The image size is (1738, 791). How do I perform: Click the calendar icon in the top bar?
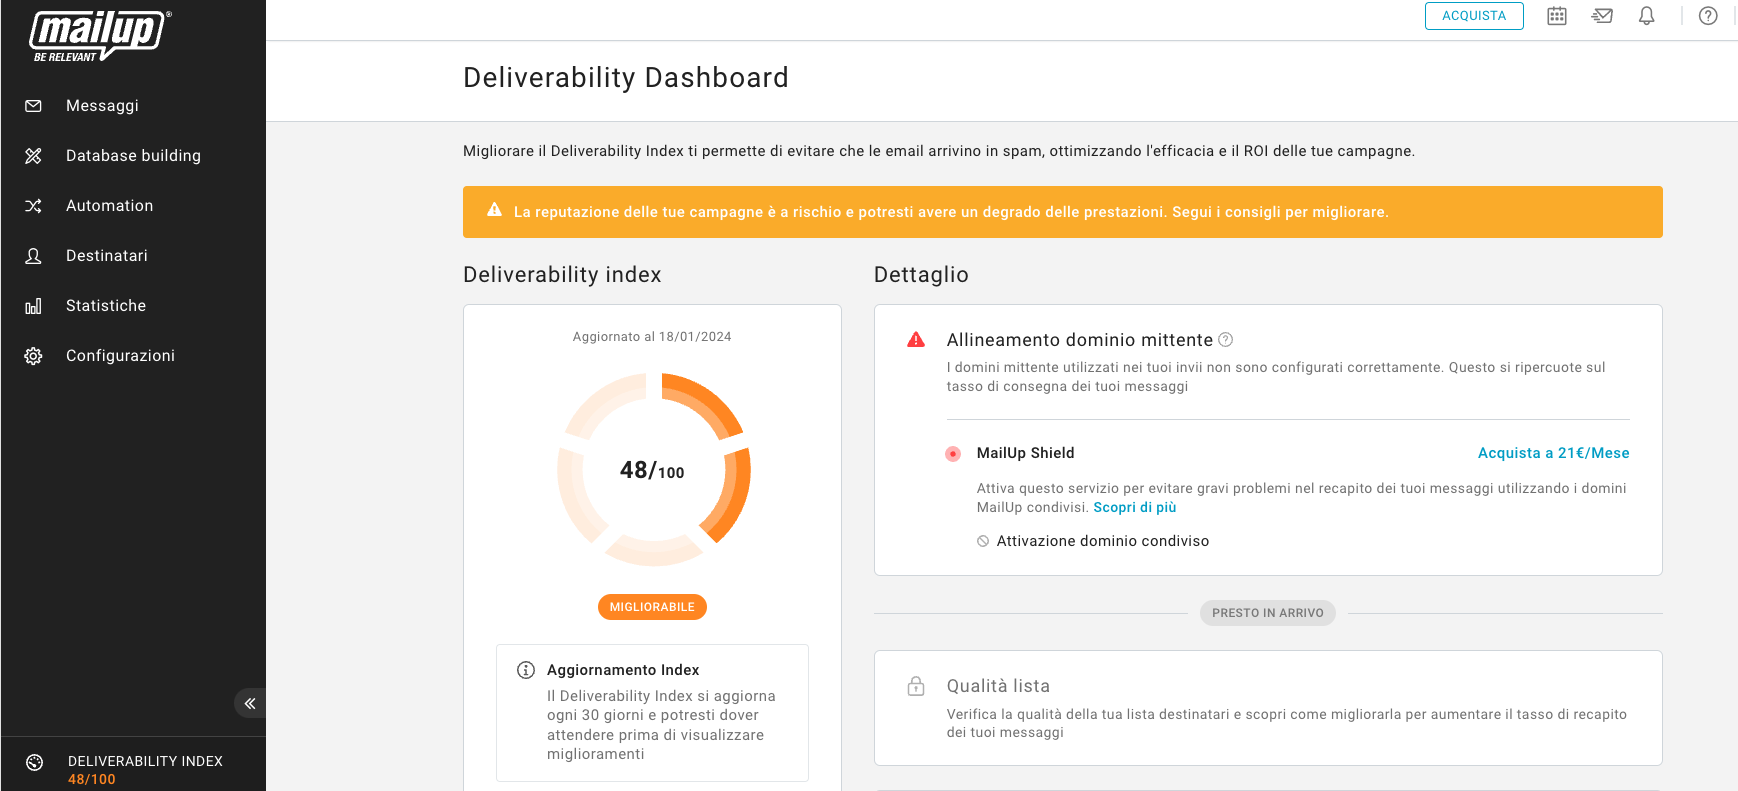1556,16
